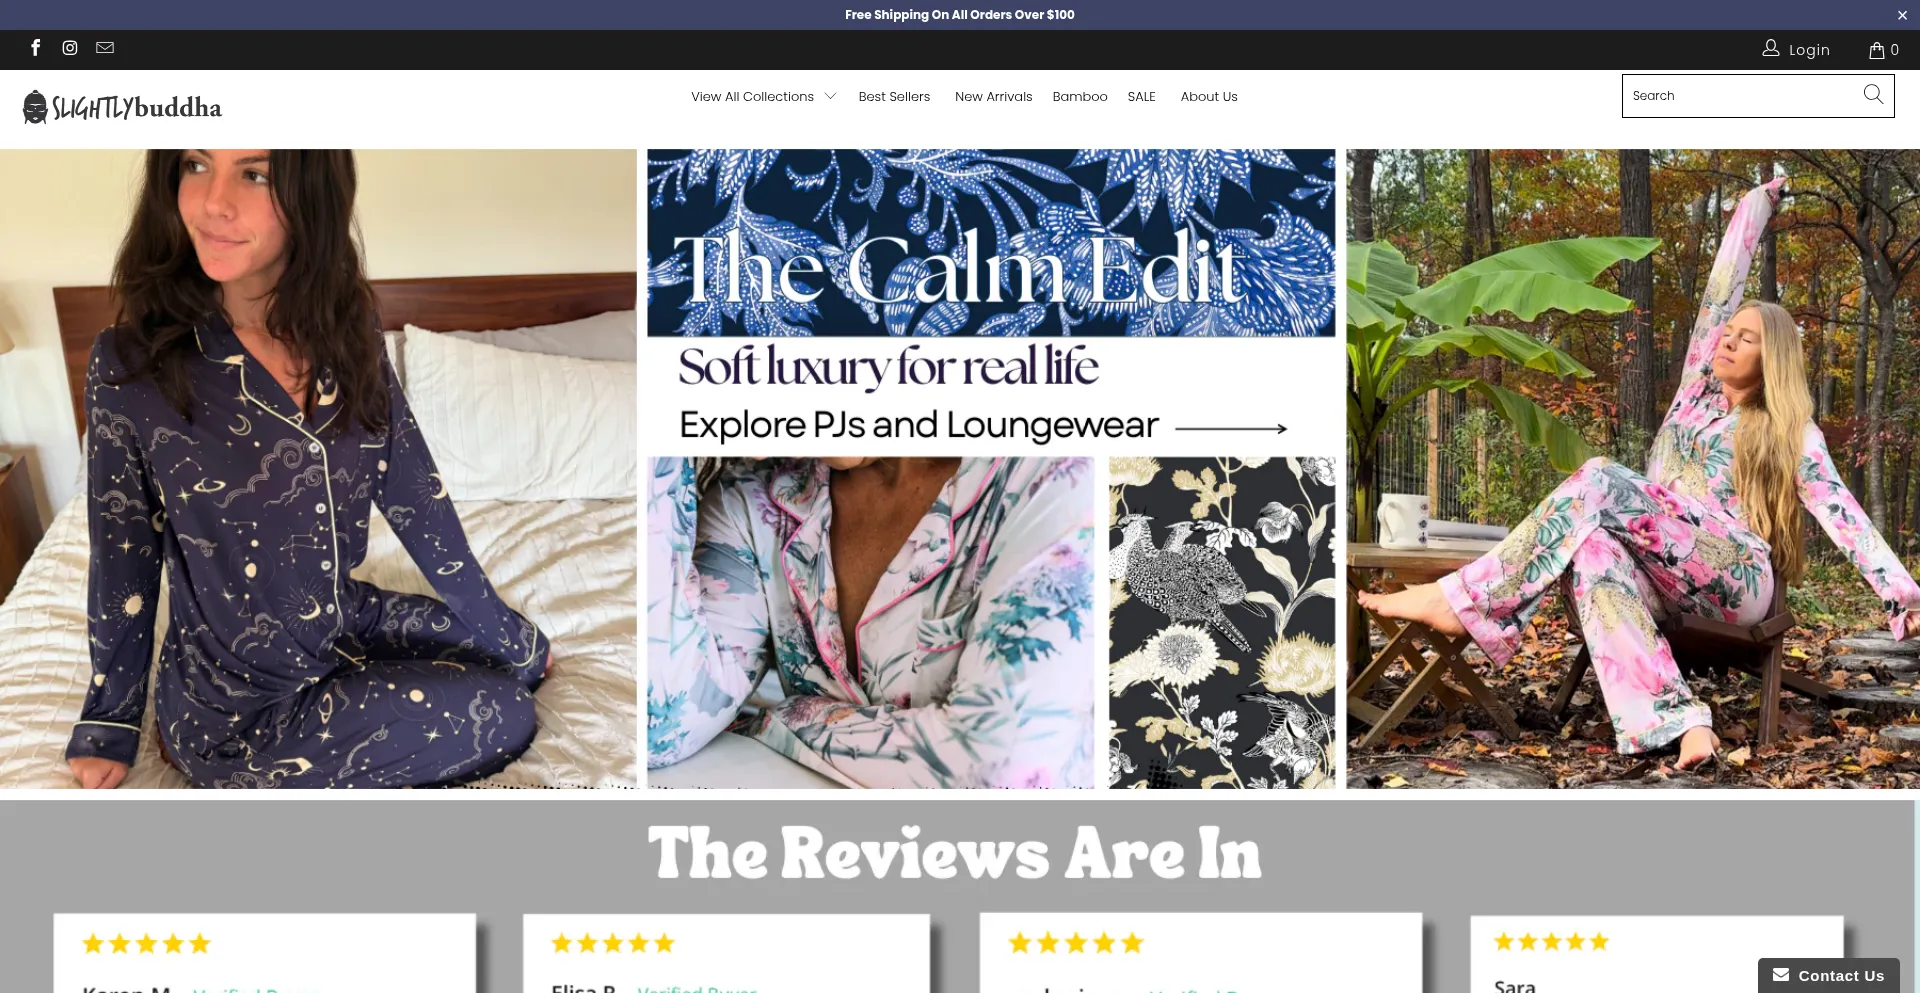Image resolution: width=1920 pixels, height=993 pixels.
Task: Open the New Arrivals page
Action: pyautogui.click(x=993, y=97)
